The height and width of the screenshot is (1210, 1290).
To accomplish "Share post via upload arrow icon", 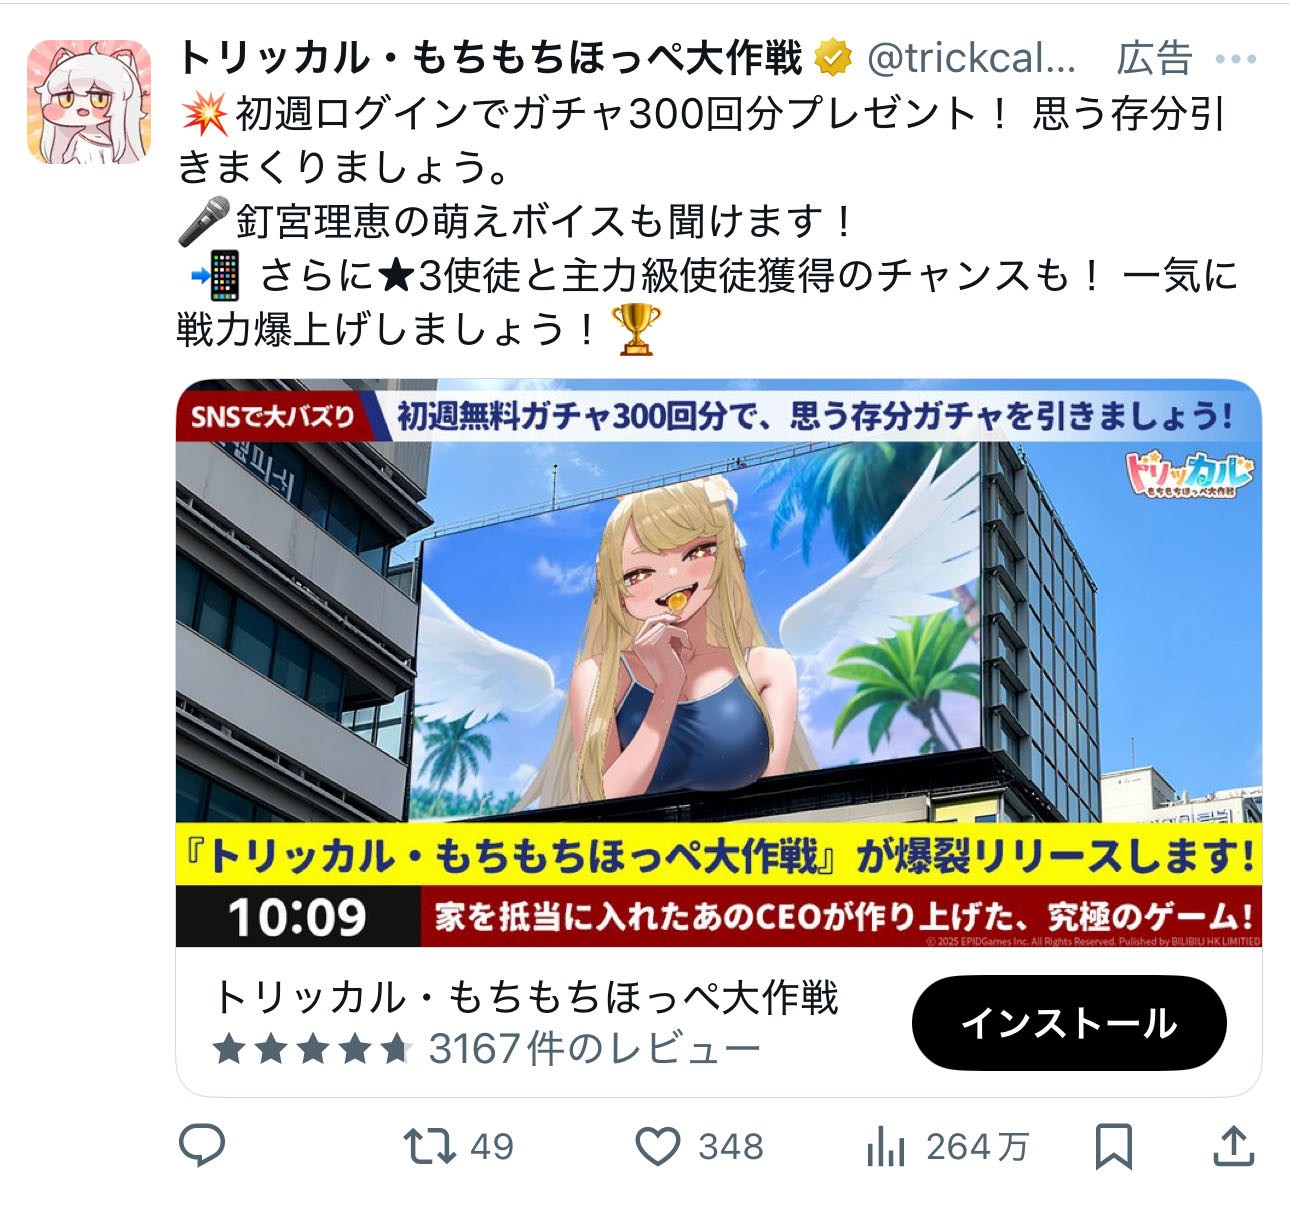I will [x=1233, y=1145].
